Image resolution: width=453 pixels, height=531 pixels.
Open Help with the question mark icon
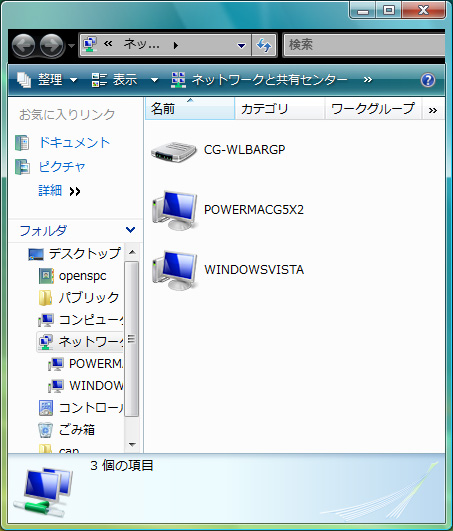(428, 80)
